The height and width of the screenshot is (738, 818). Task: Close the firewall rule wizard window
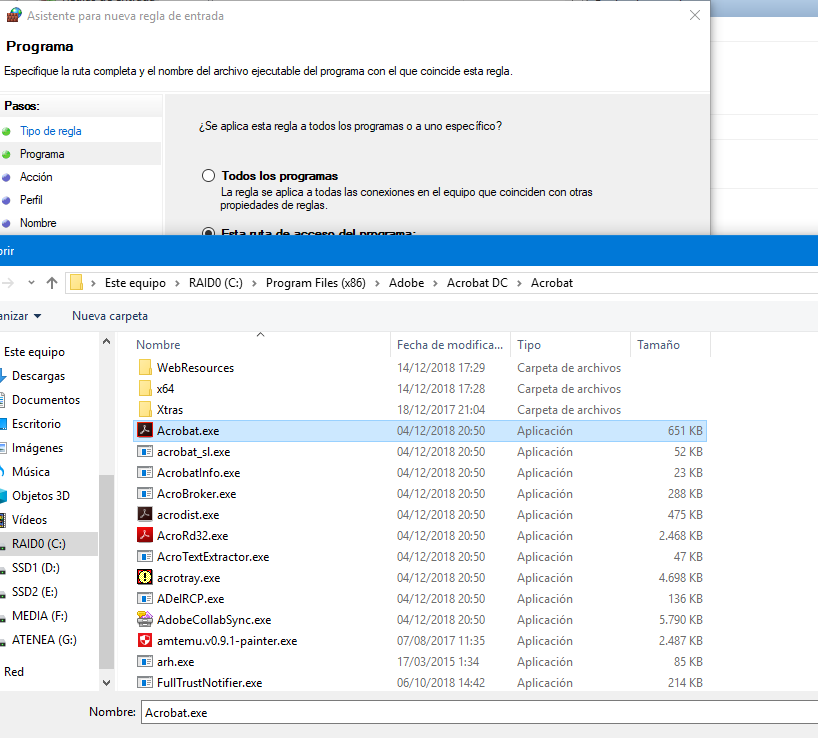click(x=695, y=15)
